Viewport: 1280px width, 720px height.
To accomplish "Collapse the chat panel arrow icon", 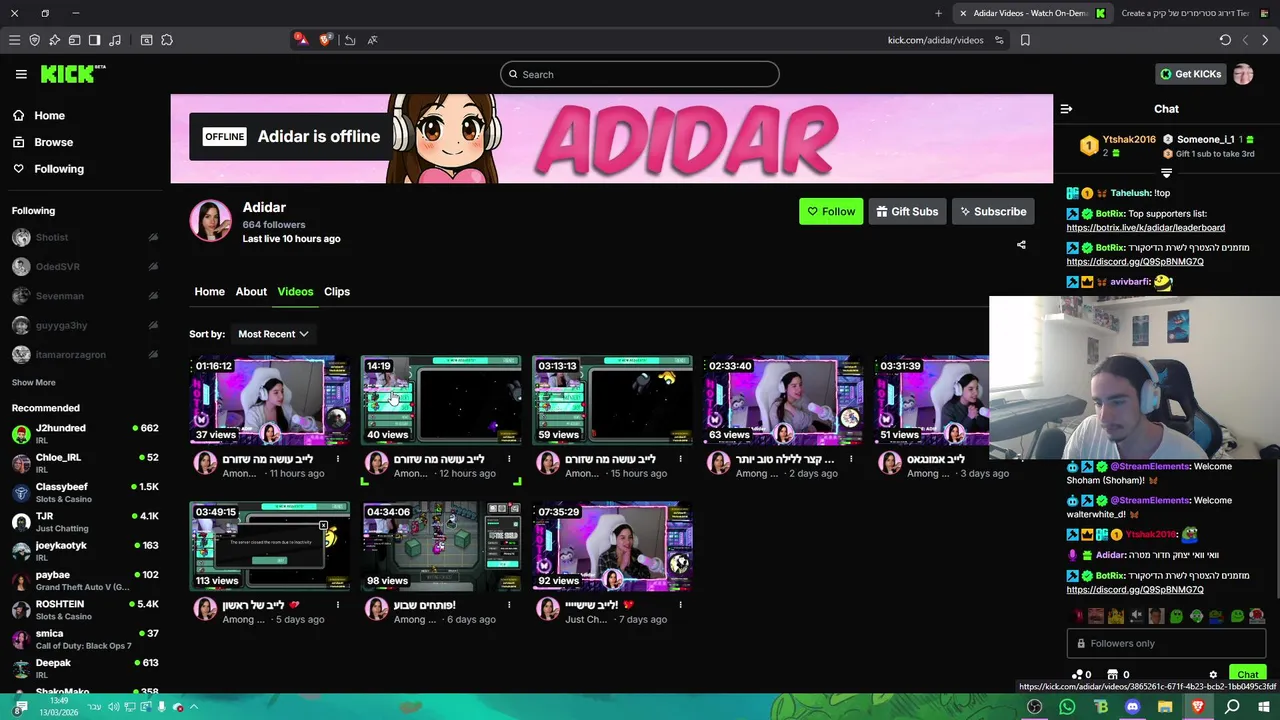I will coord(1066,109).
